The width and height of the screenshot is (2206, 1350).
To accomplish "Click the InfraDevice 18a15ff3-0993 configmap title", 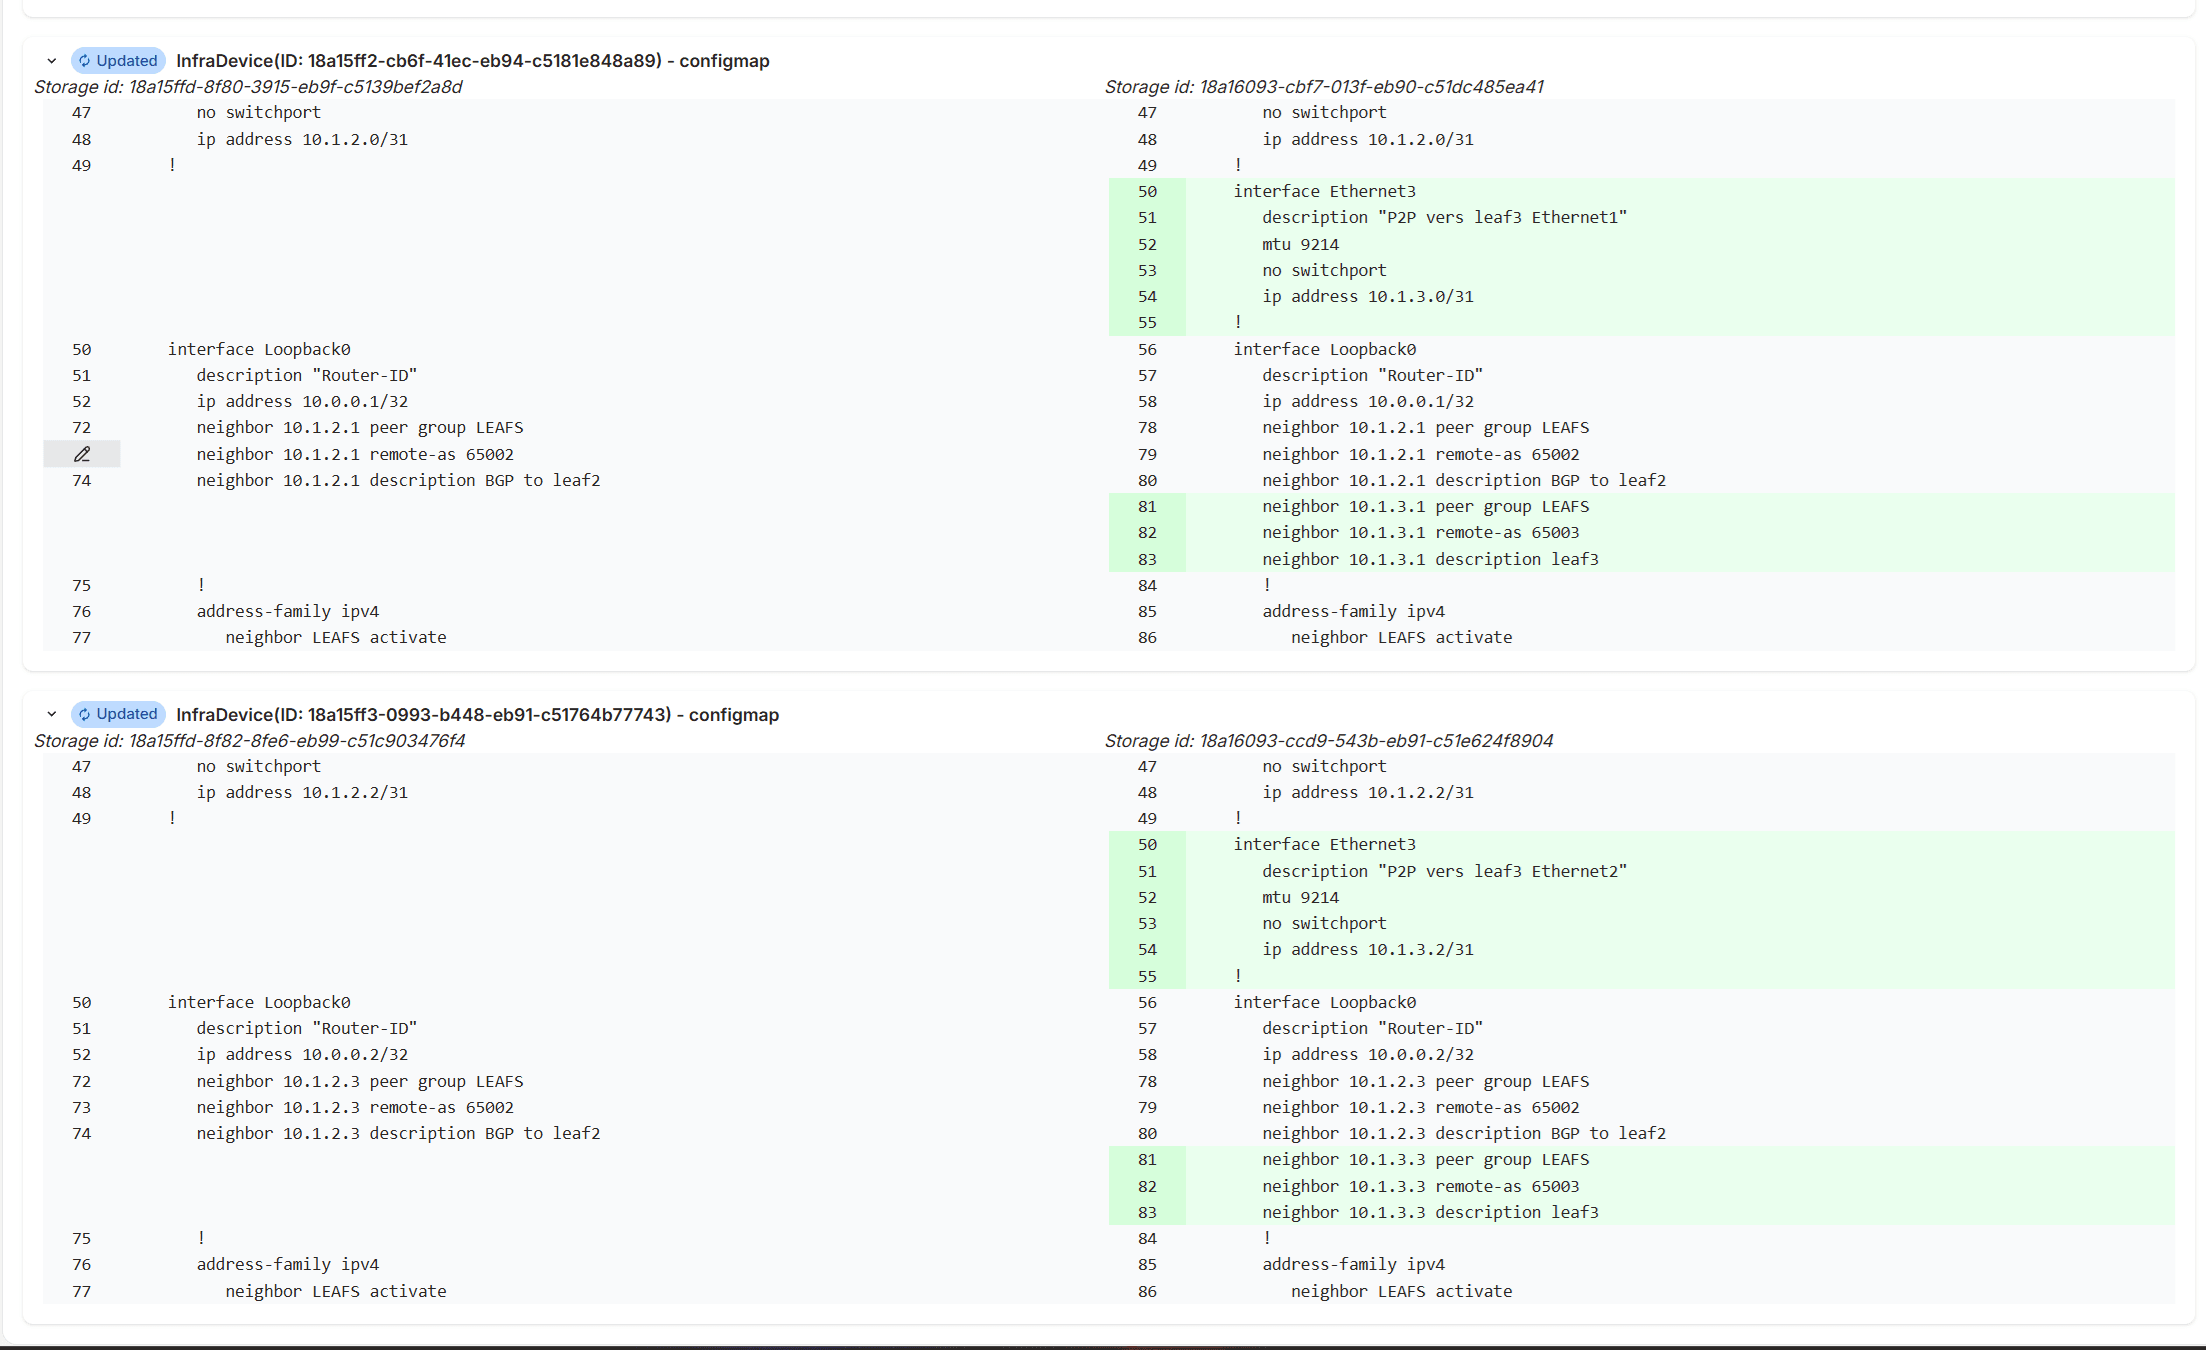I will pyautogui.click(x=477, y=714).
